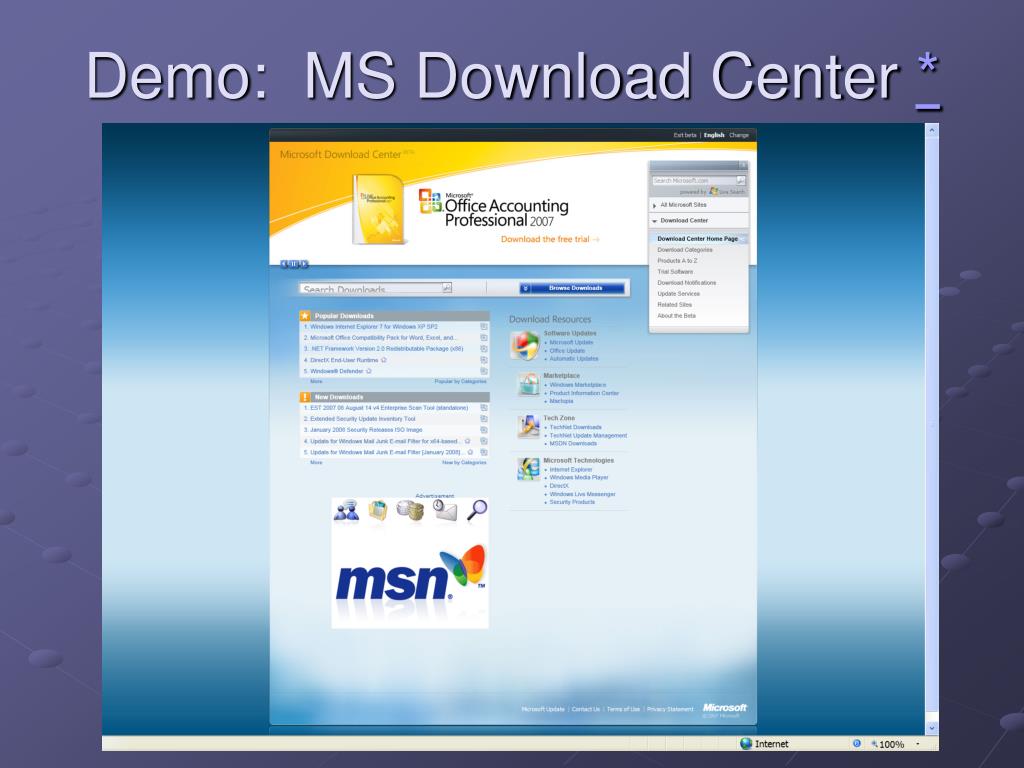This screenshot has height=768, width=1024.
Task: Click the New Downloads exclamation icon
Action: [x=305, y=396]
